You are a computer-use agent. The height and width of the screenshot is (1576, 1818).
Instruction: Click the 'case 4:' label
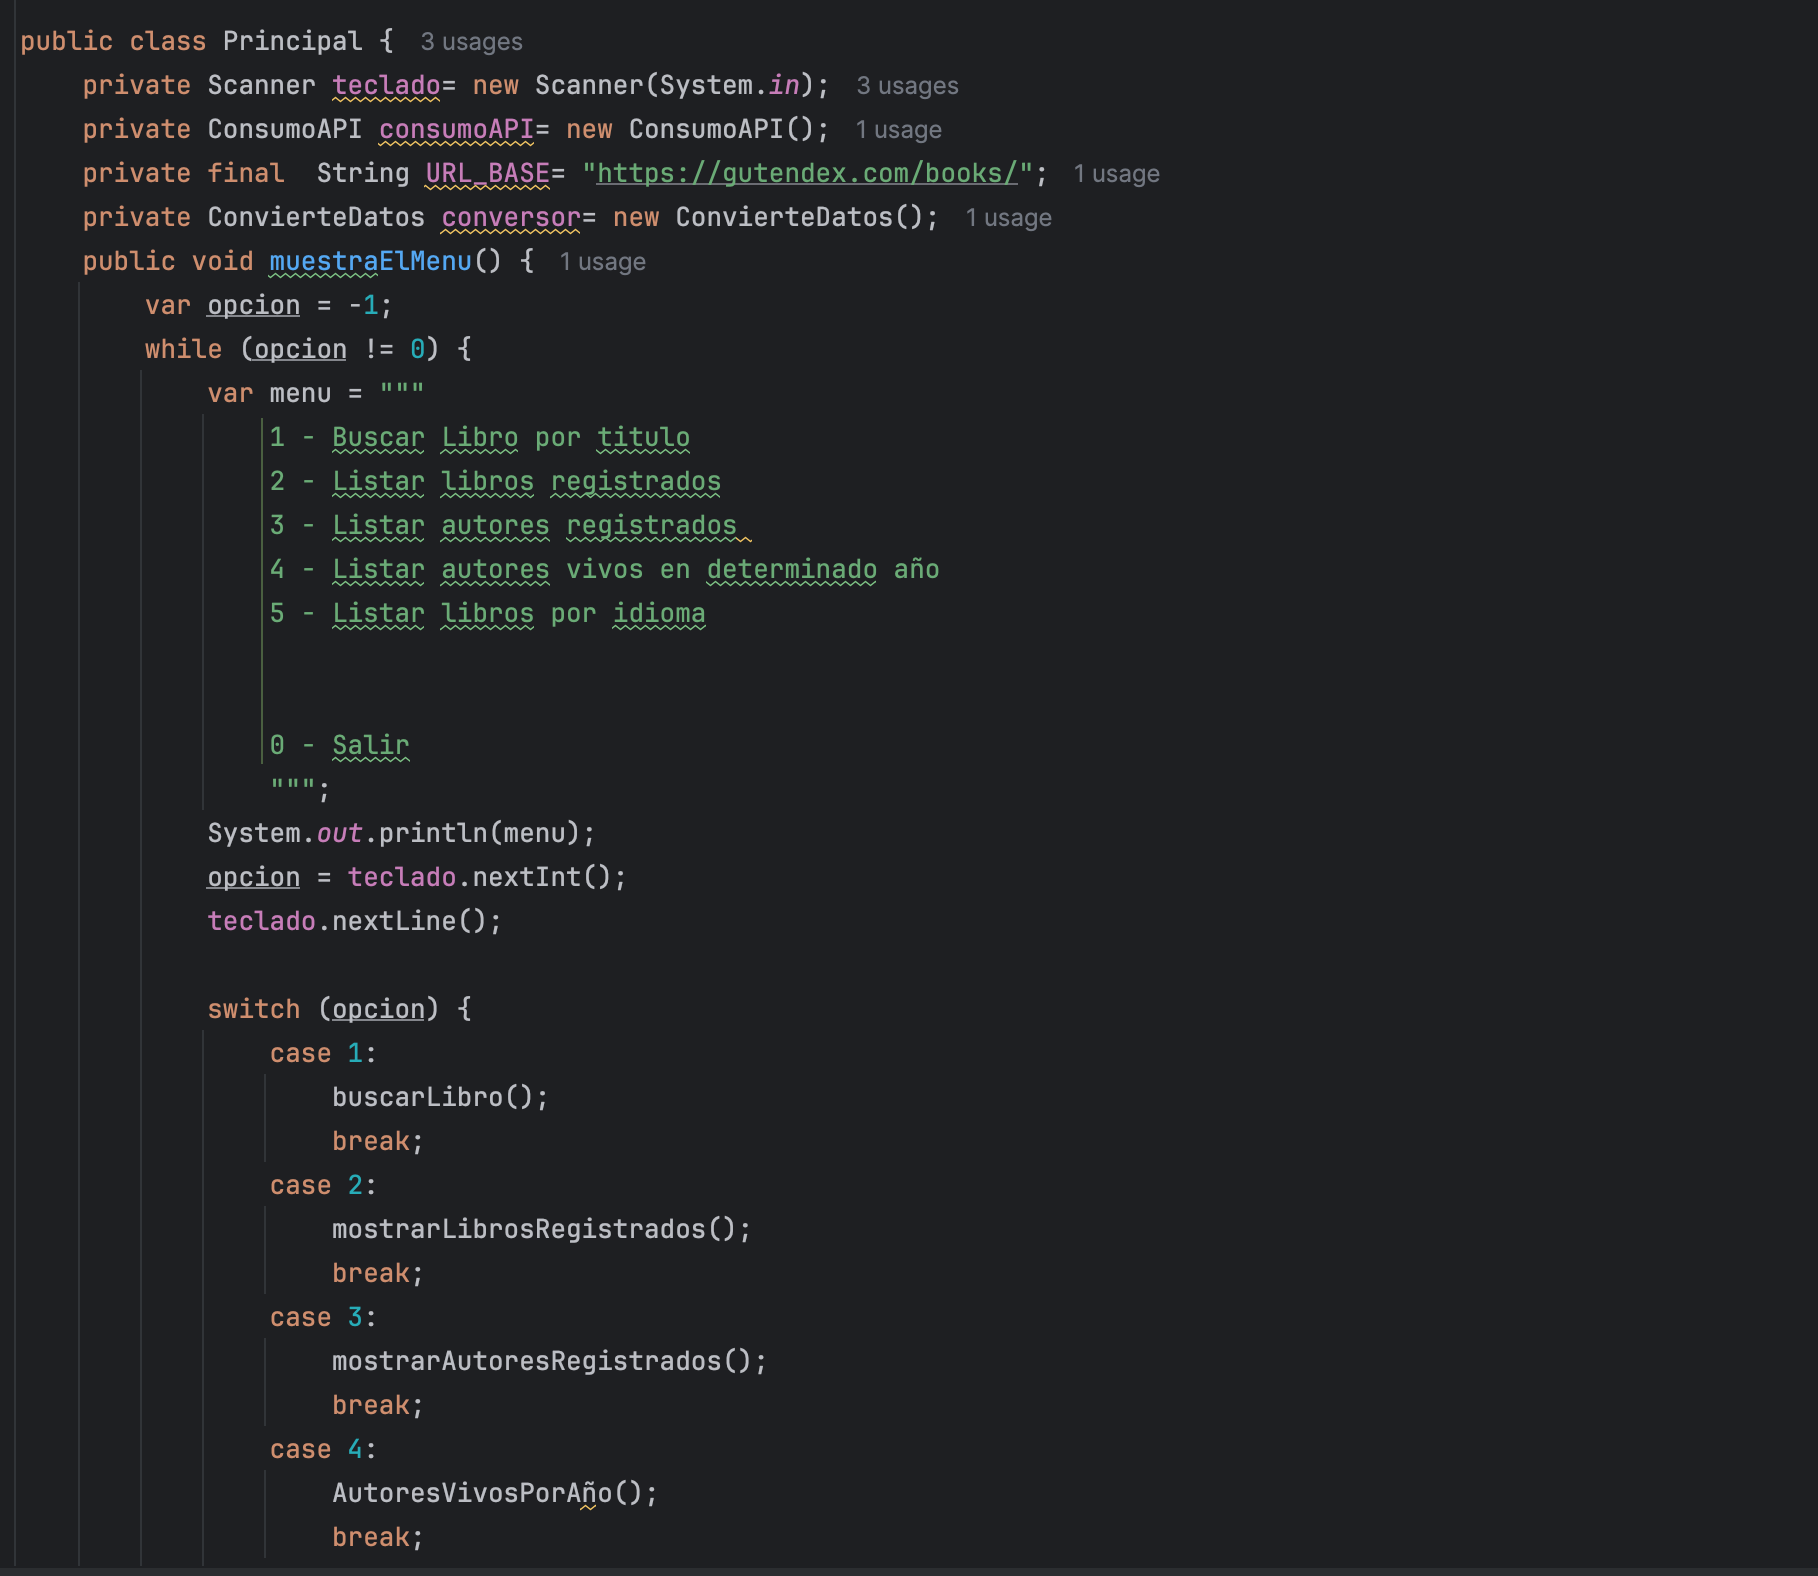(323, 1449)
